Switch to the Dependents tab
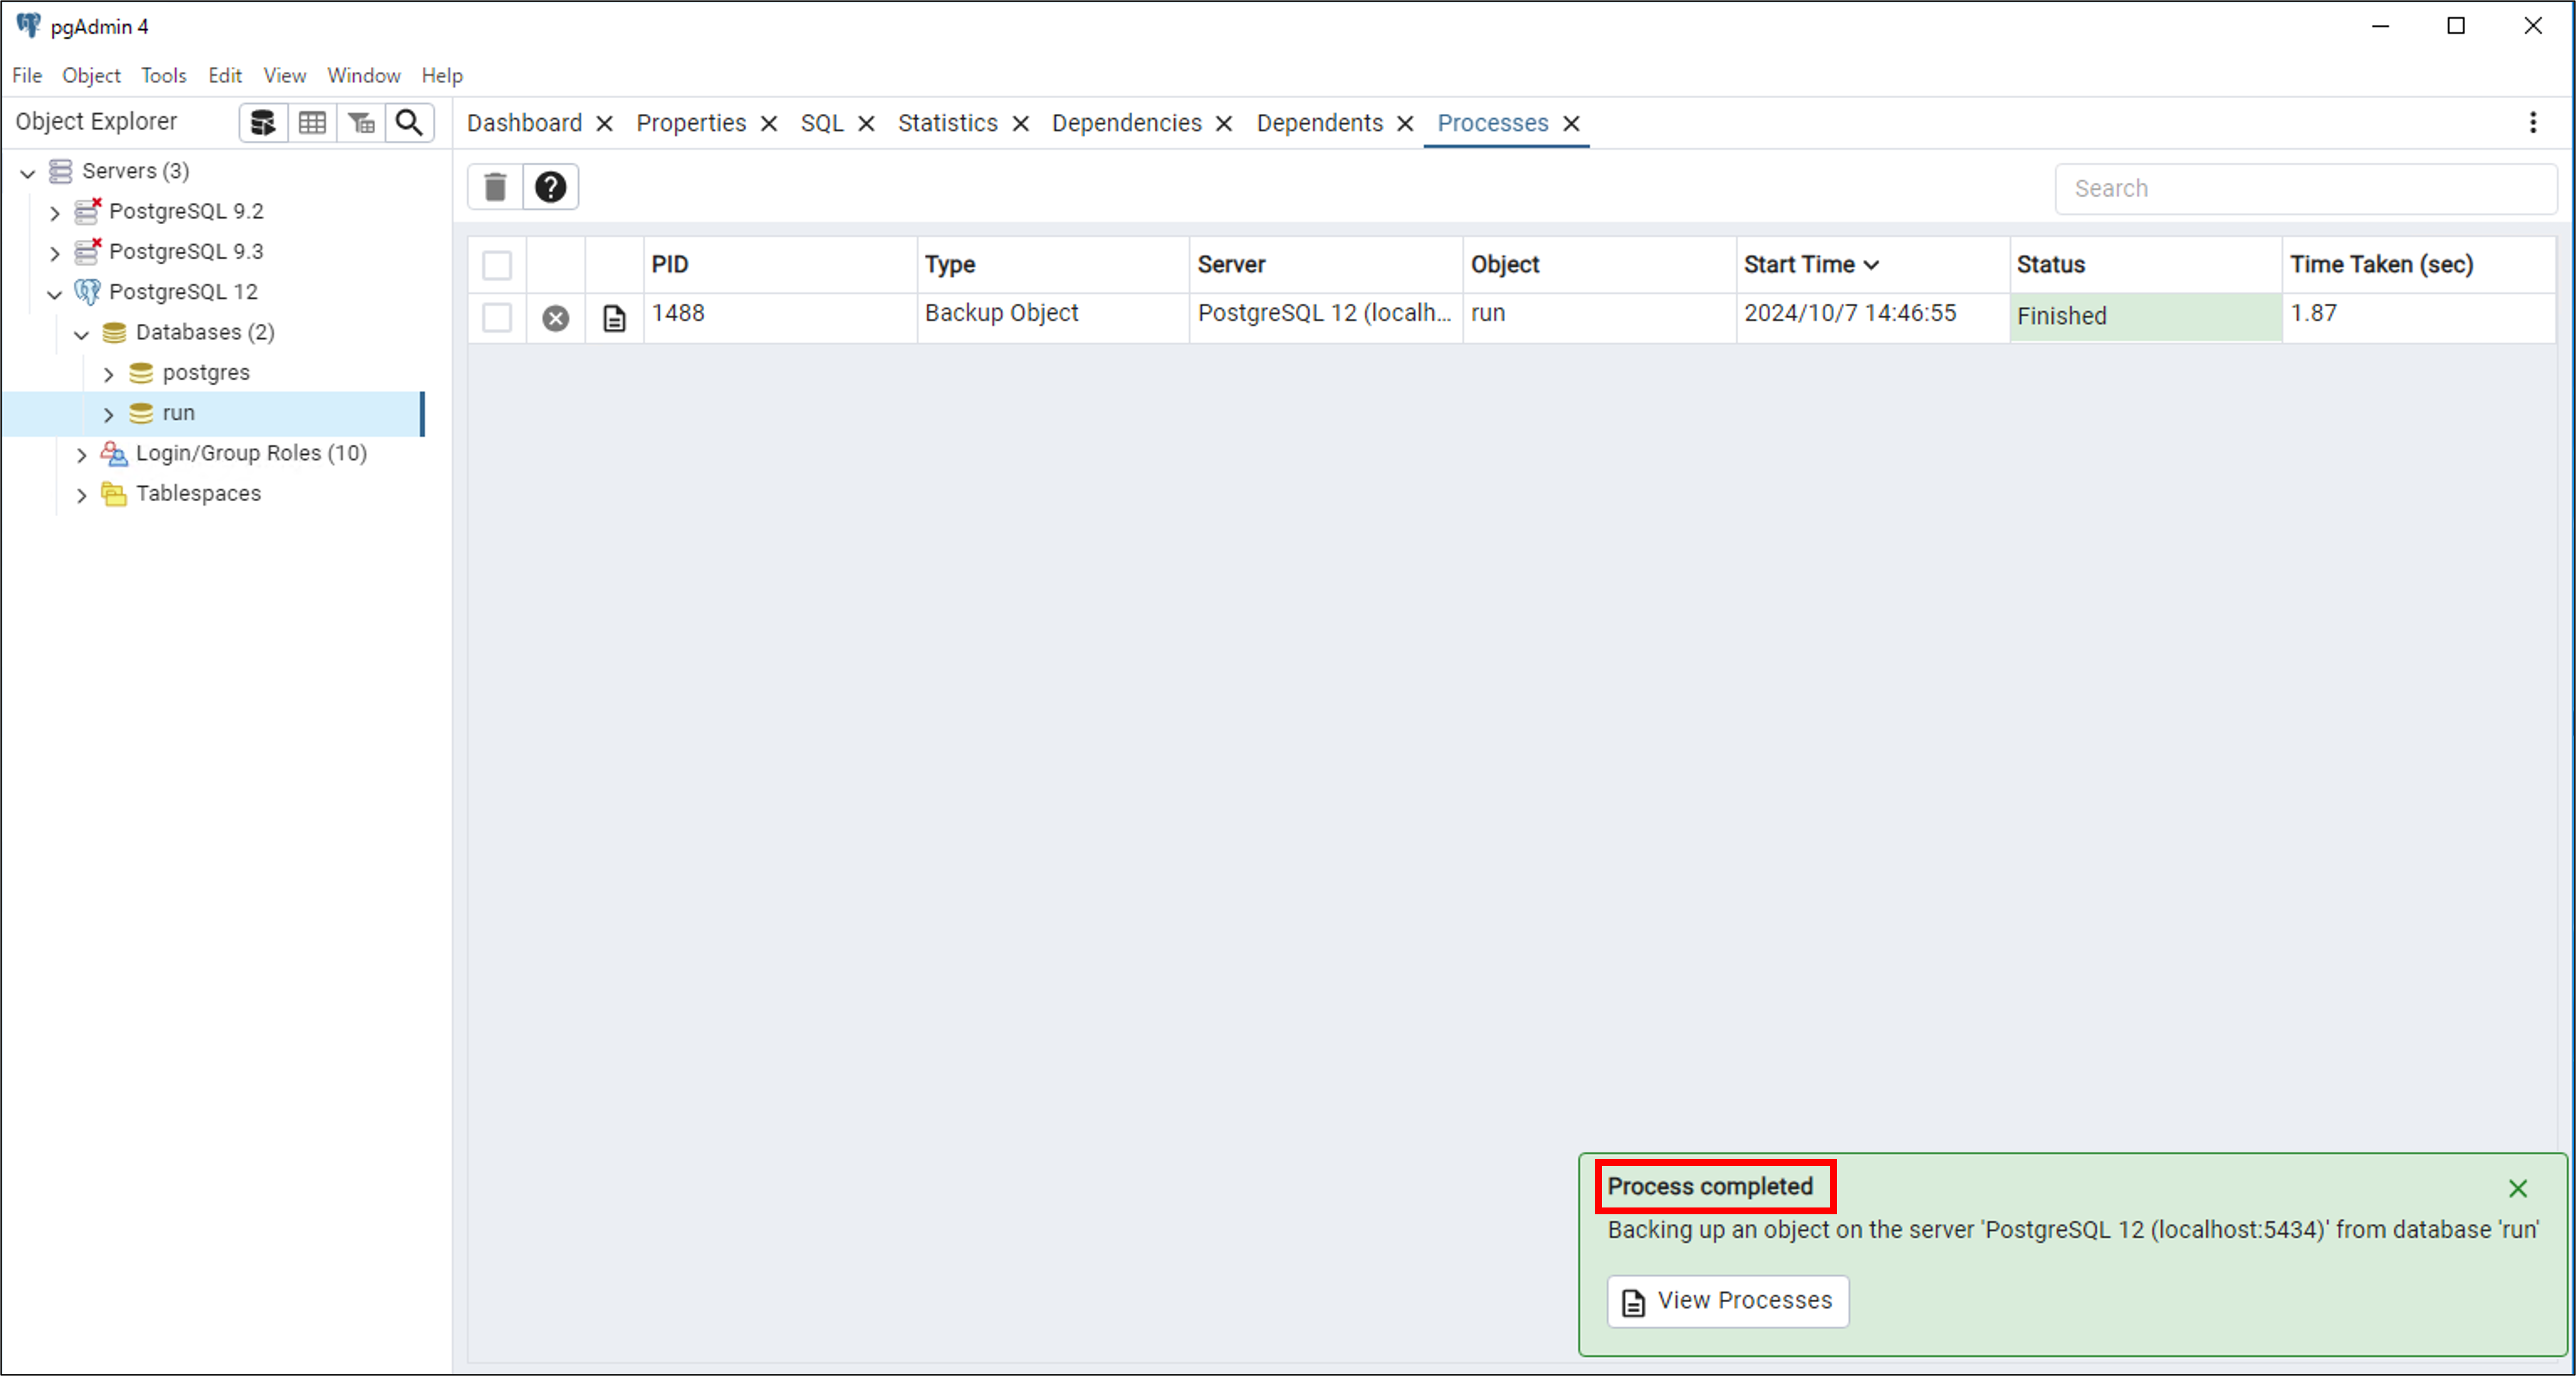The height and width of the screenshot is (1376, 2576). pos(1320,123)
